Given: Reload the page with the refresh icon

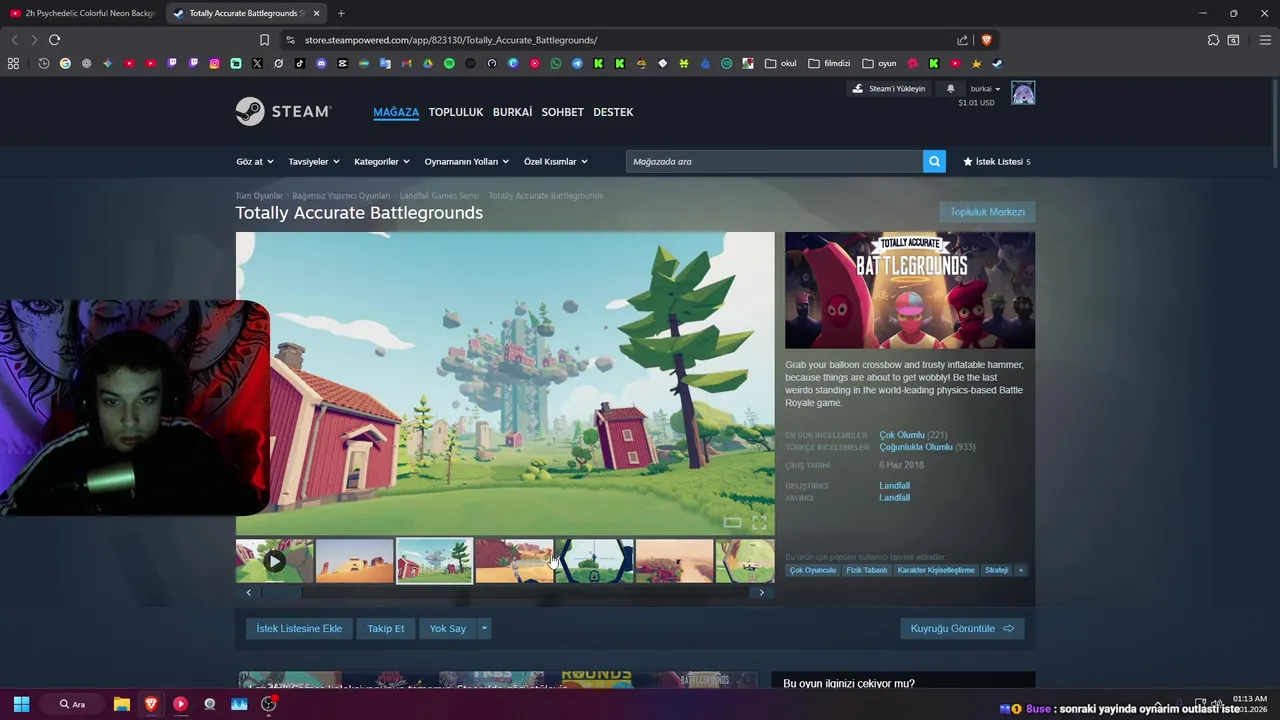Looking at the screenshot, I should pyautogui.click(x=54, y=40).
